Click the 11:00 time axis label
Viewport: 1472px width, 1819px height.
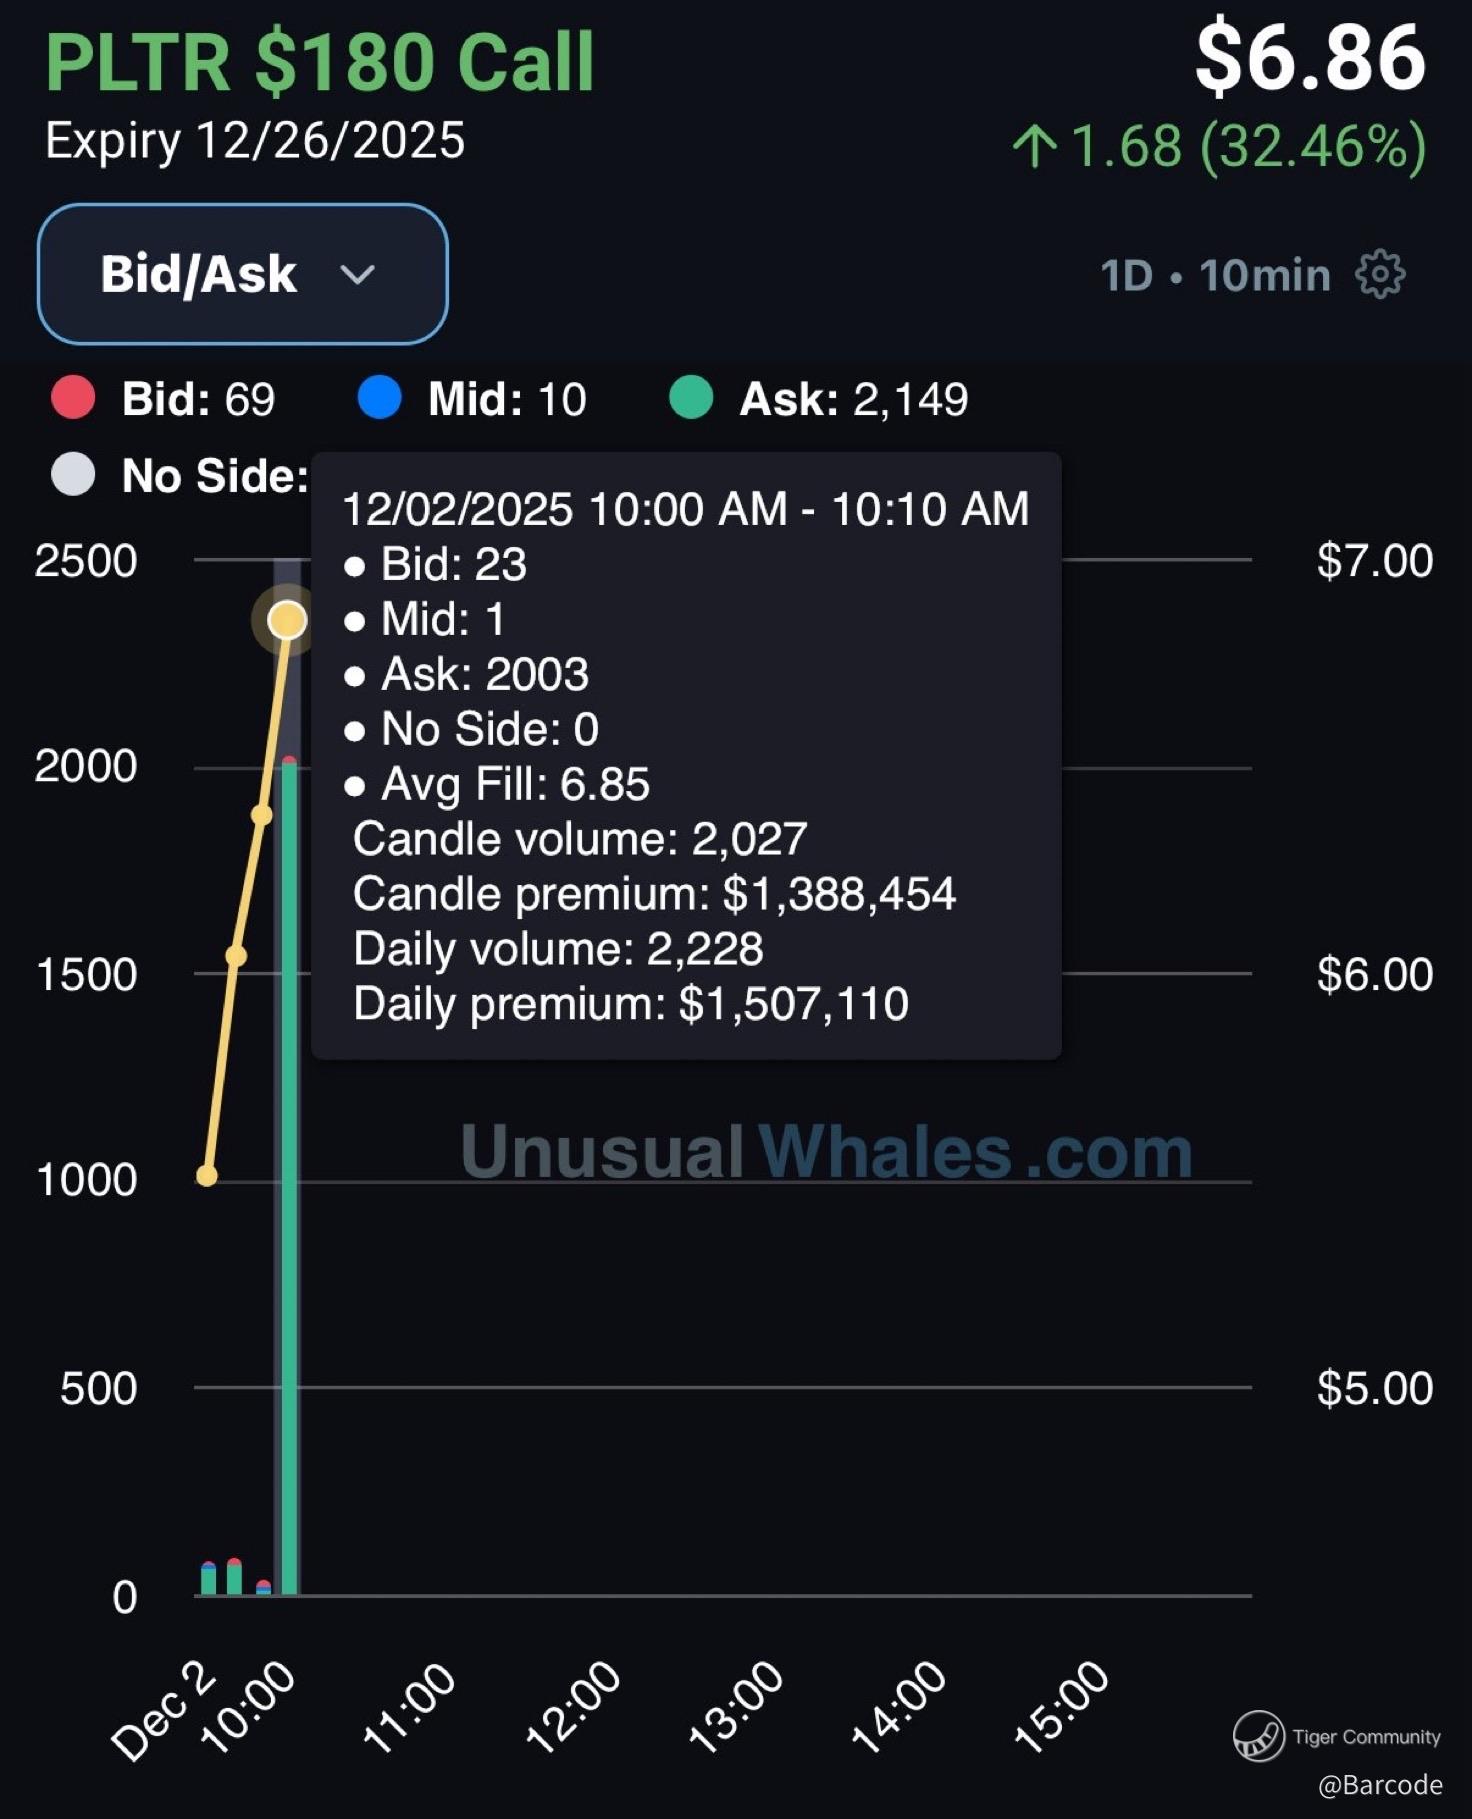pos(410,1706)
